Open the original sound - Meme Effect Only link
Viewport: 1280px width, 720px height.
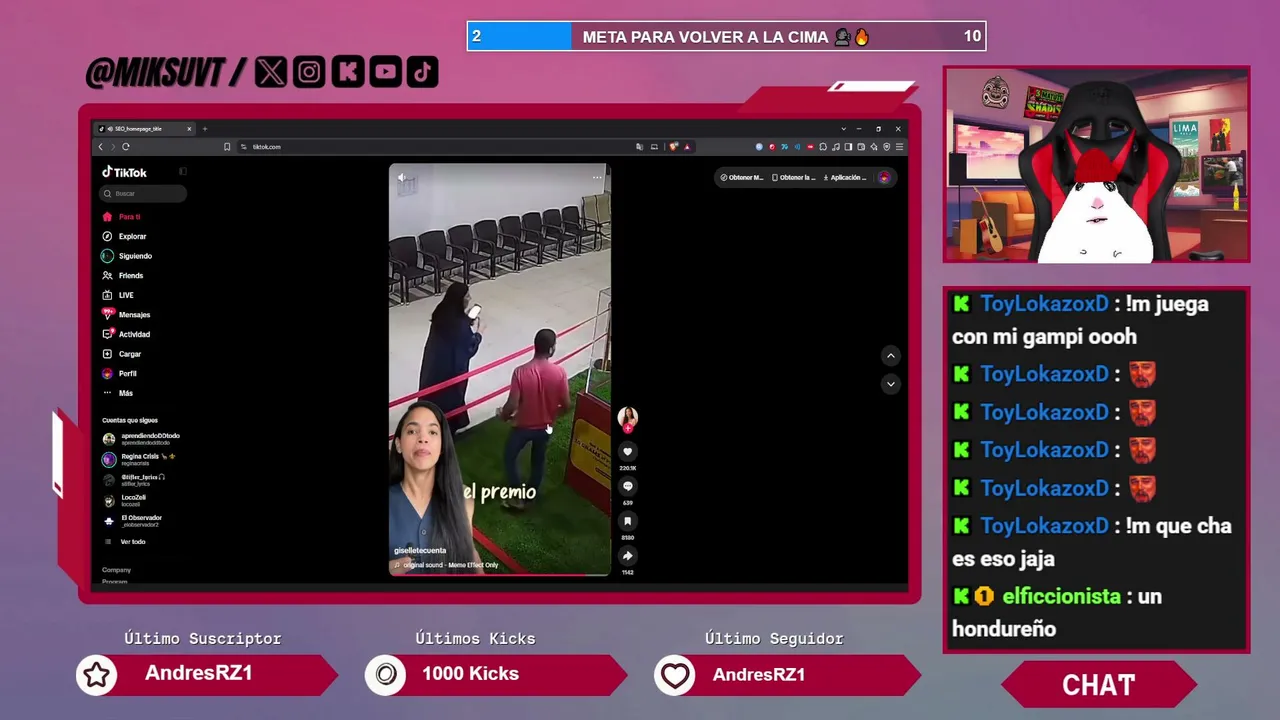446,565
